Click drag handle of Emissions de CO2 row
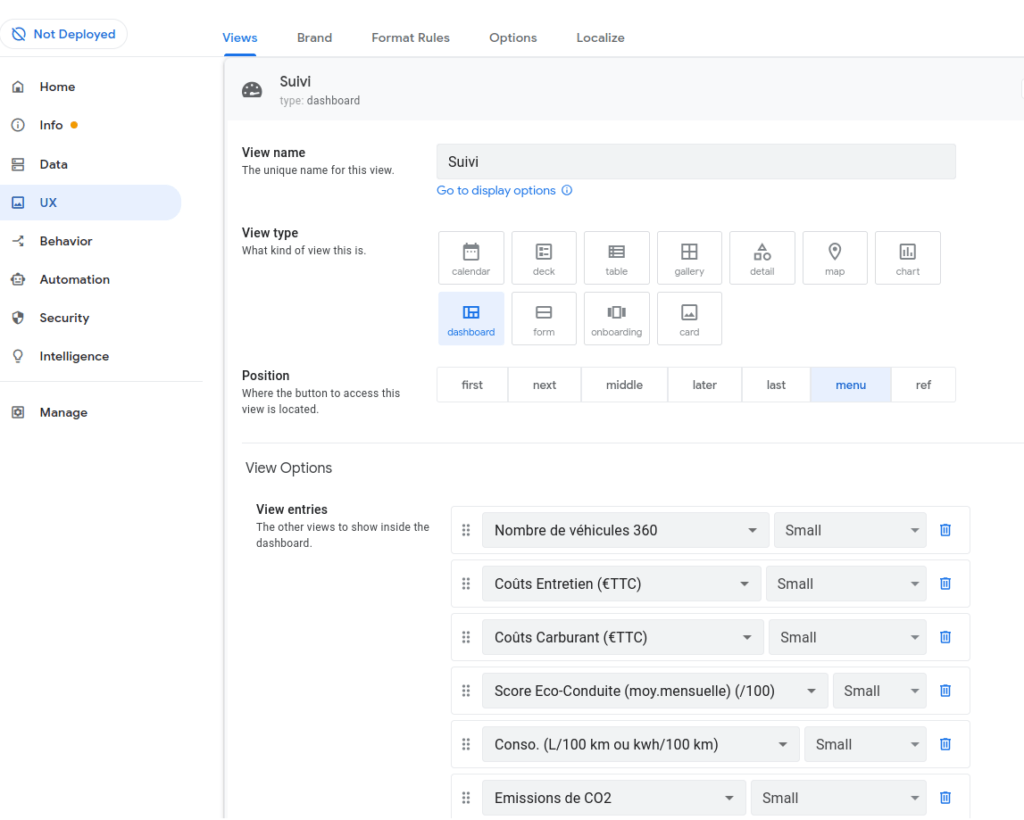The width and height of the screenshot is (1024, 820). (x=466, y=798)
